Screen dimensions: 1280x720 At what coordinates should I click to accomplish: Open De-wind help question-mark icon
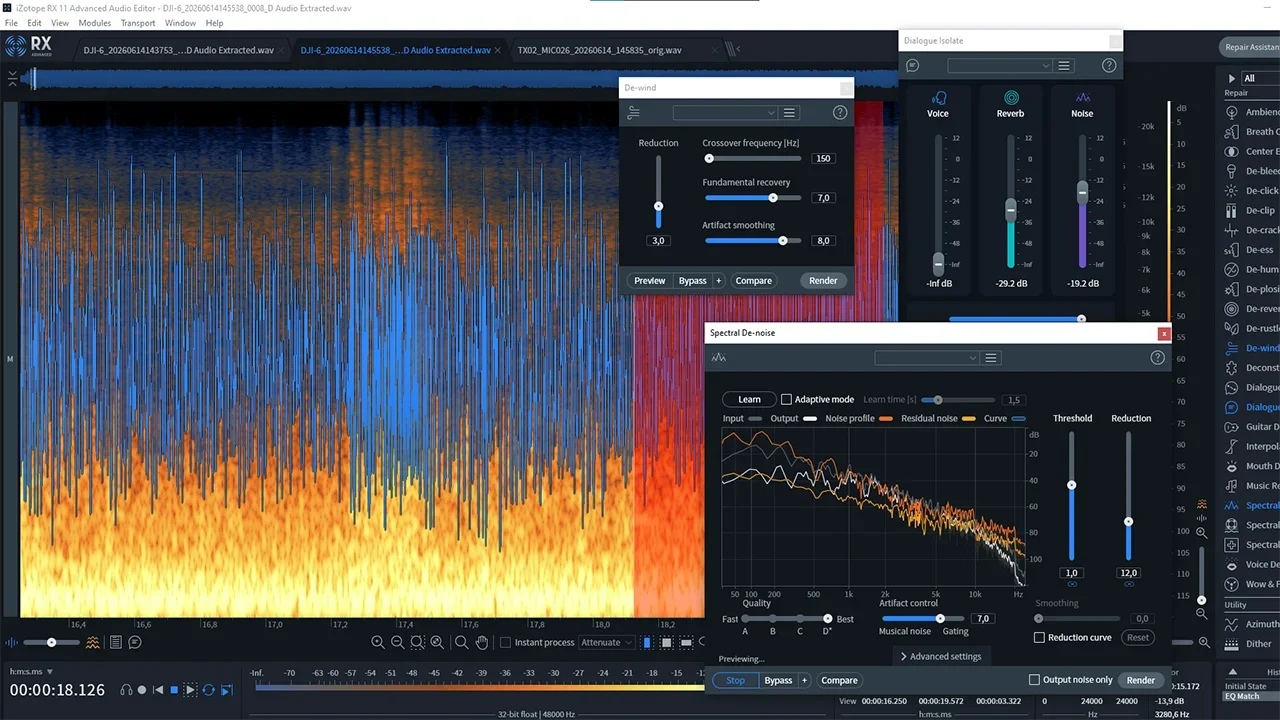(840, 113)
